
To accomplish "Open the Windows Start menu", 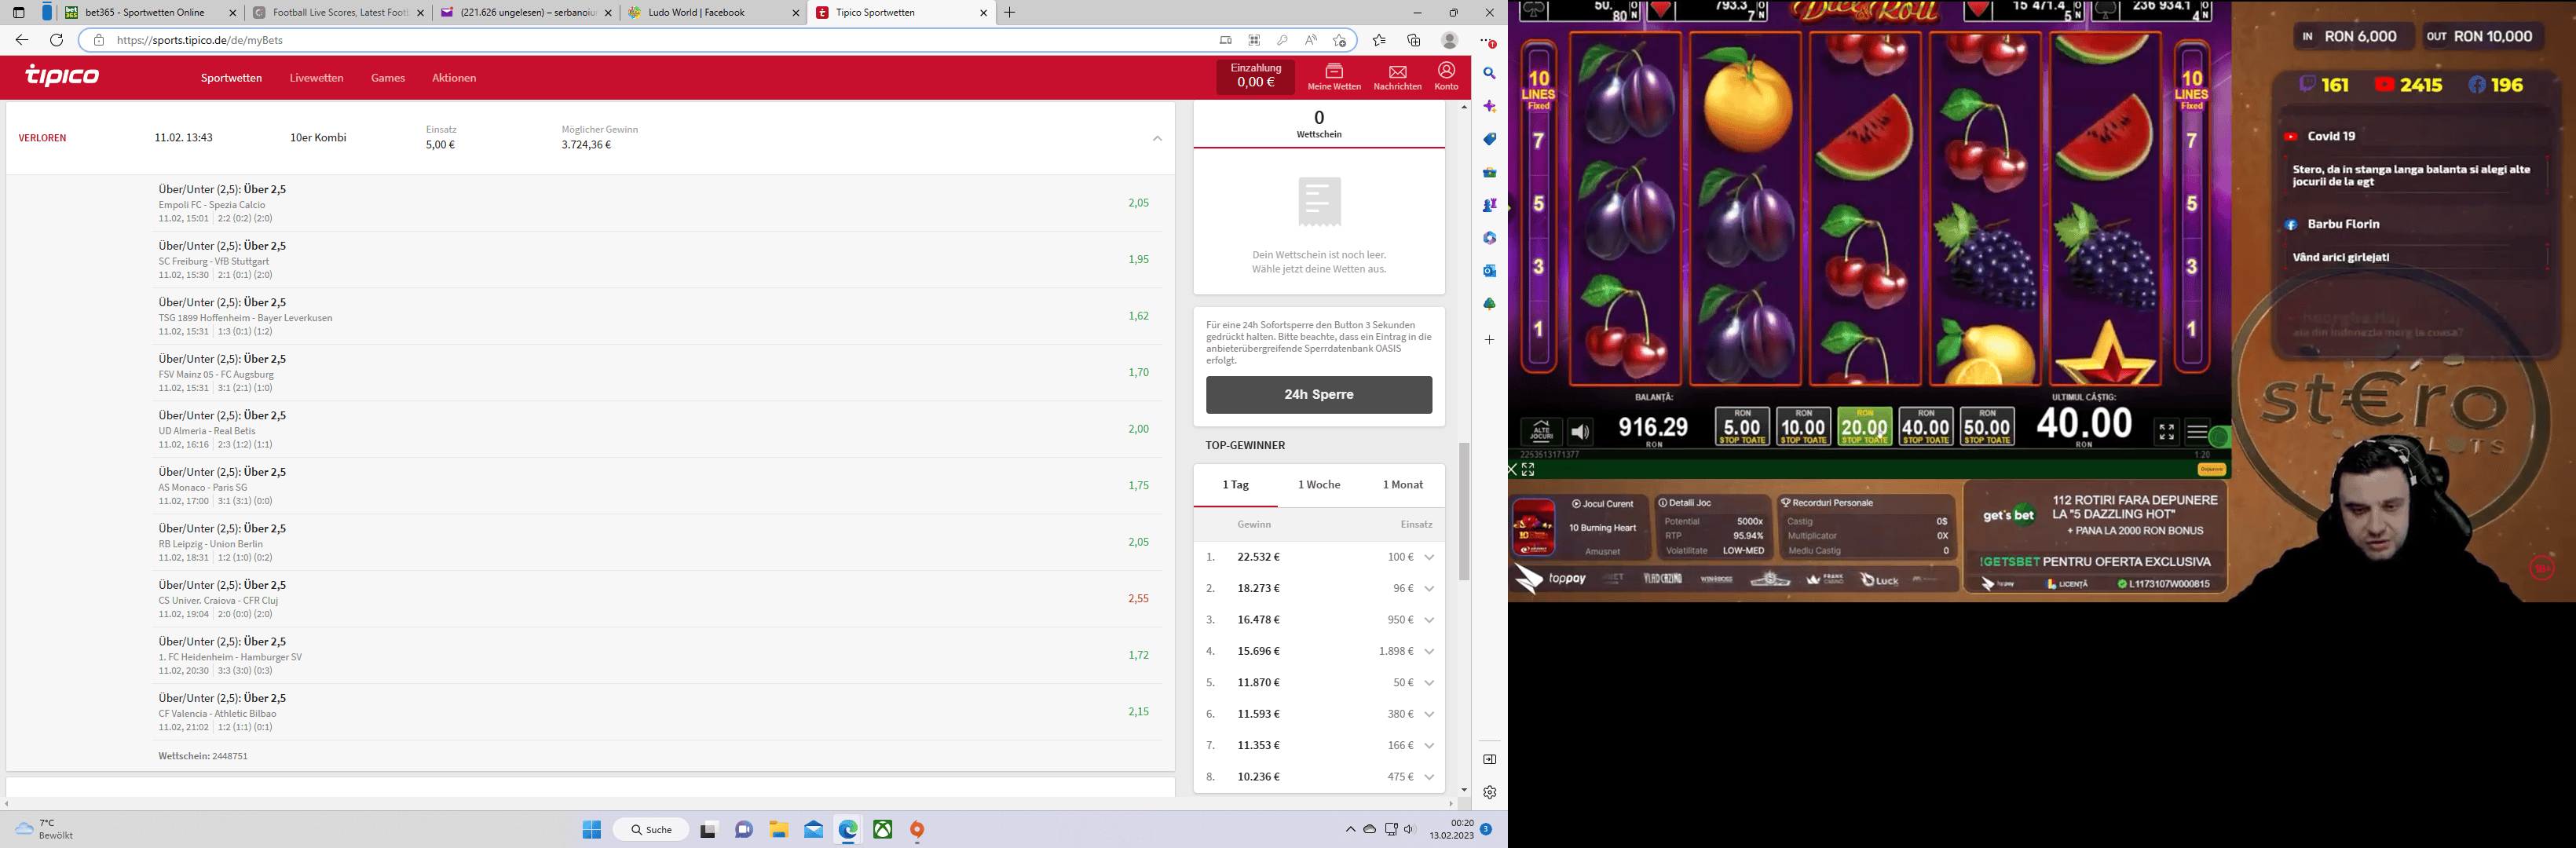I will [x=592, y=829].
